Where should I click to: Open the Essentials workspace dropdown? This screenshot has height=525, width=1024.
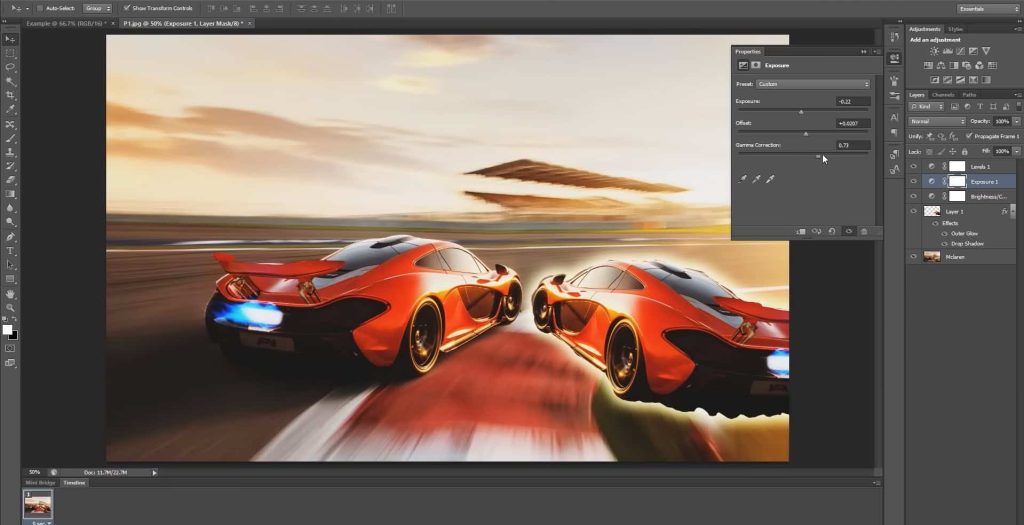click(x=987, y=8)
